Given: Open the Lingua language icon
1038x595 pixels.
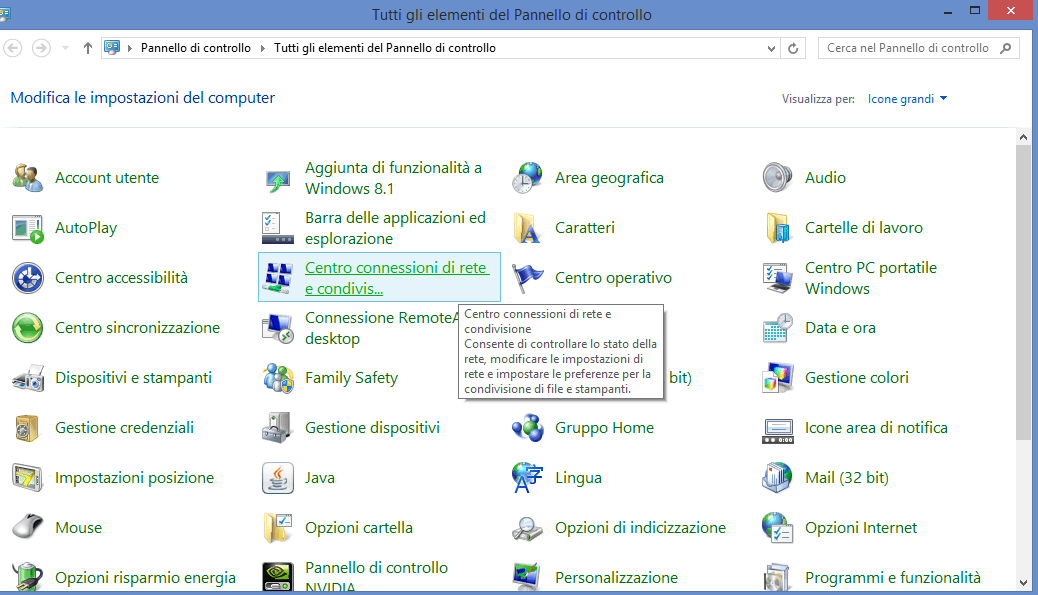Looking at the screenshot, I should (528, 478).
